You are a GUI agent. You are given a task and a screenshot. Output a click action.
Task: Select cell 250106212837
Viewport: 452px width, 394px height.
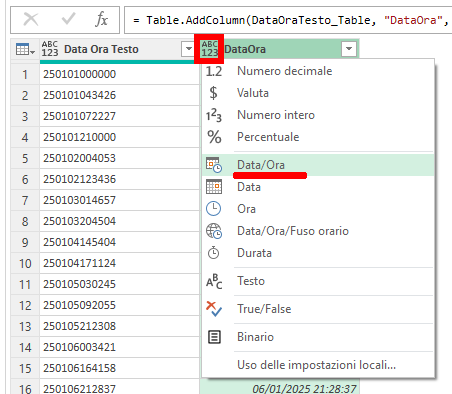[119, 387]
